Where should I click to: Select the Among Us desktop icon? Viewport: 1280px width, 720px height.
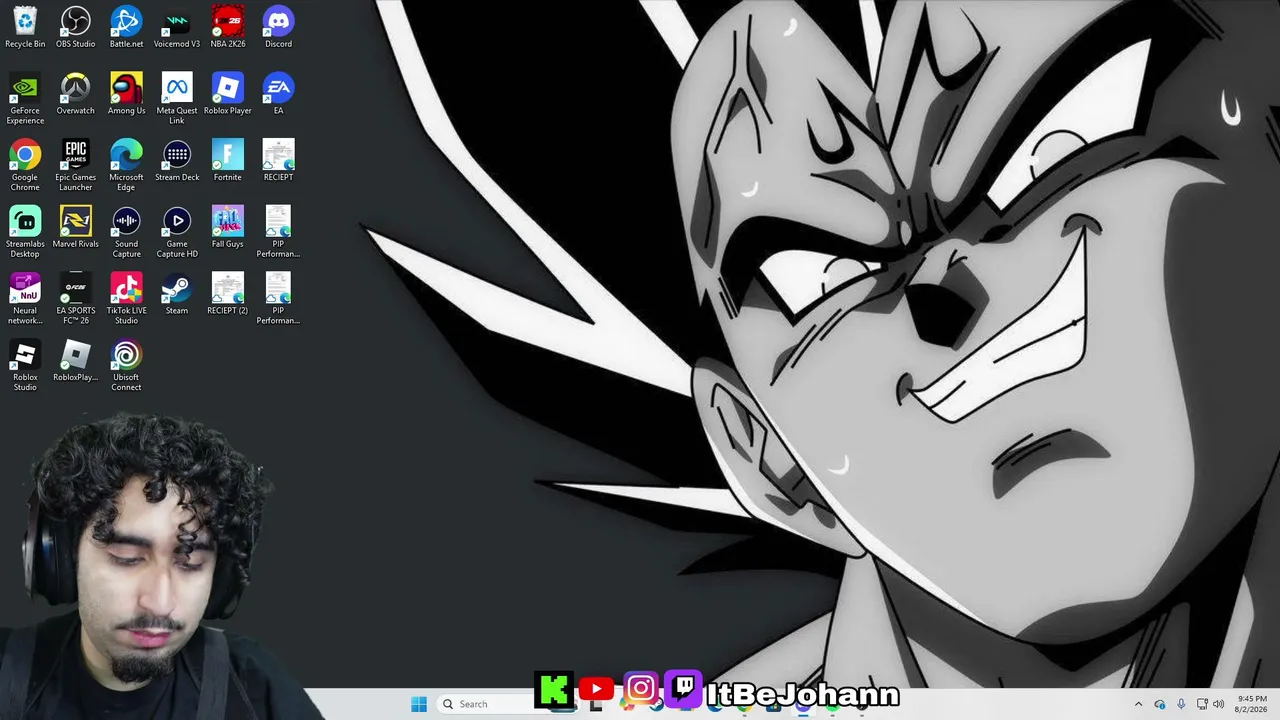(x=126, y=94)
